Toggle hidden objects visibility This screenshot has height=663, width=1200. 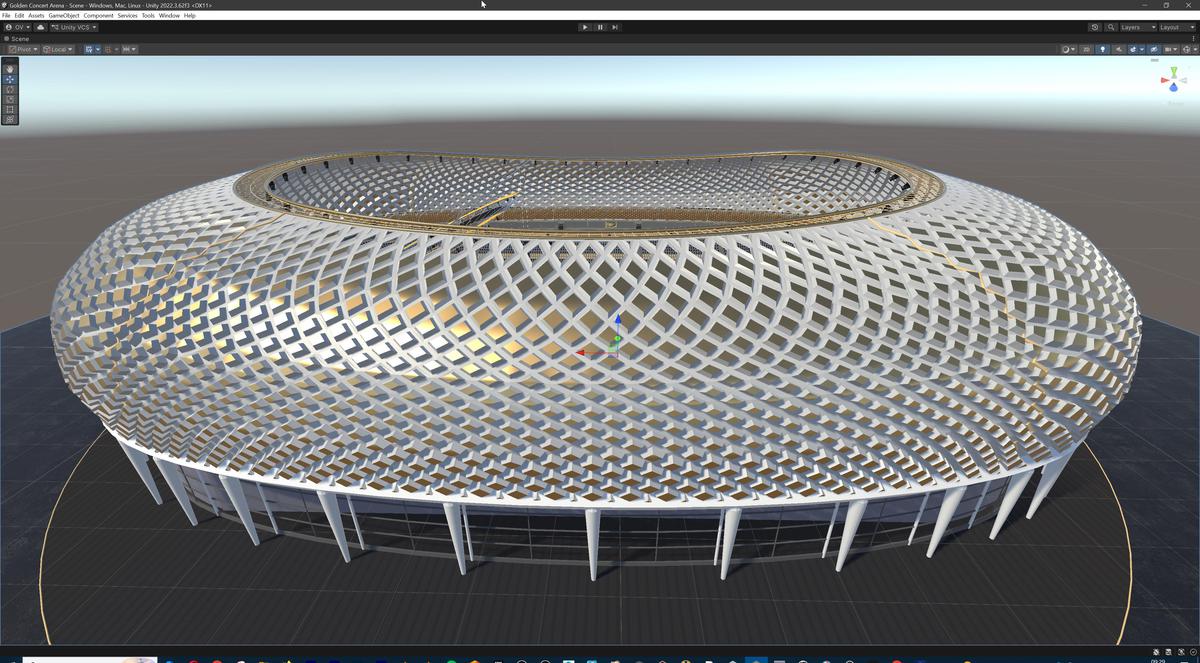click(x=1154, y=49)
